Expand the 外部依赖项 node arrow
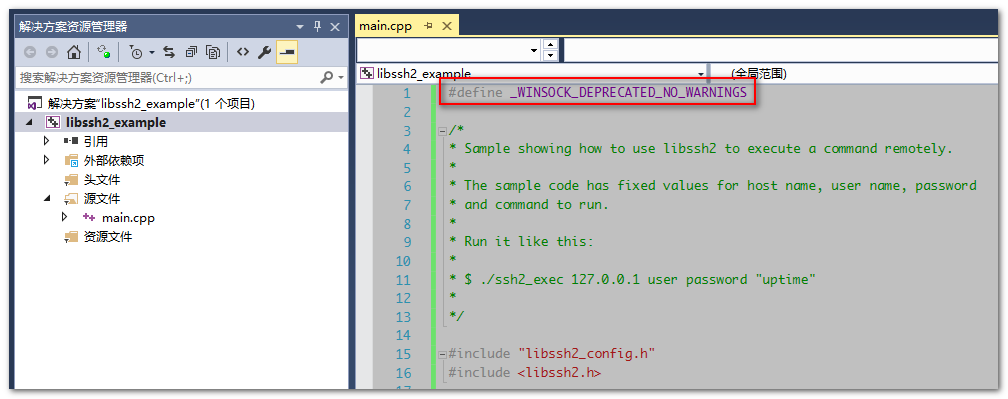The image size is (1008, 399). pos(46,159)
